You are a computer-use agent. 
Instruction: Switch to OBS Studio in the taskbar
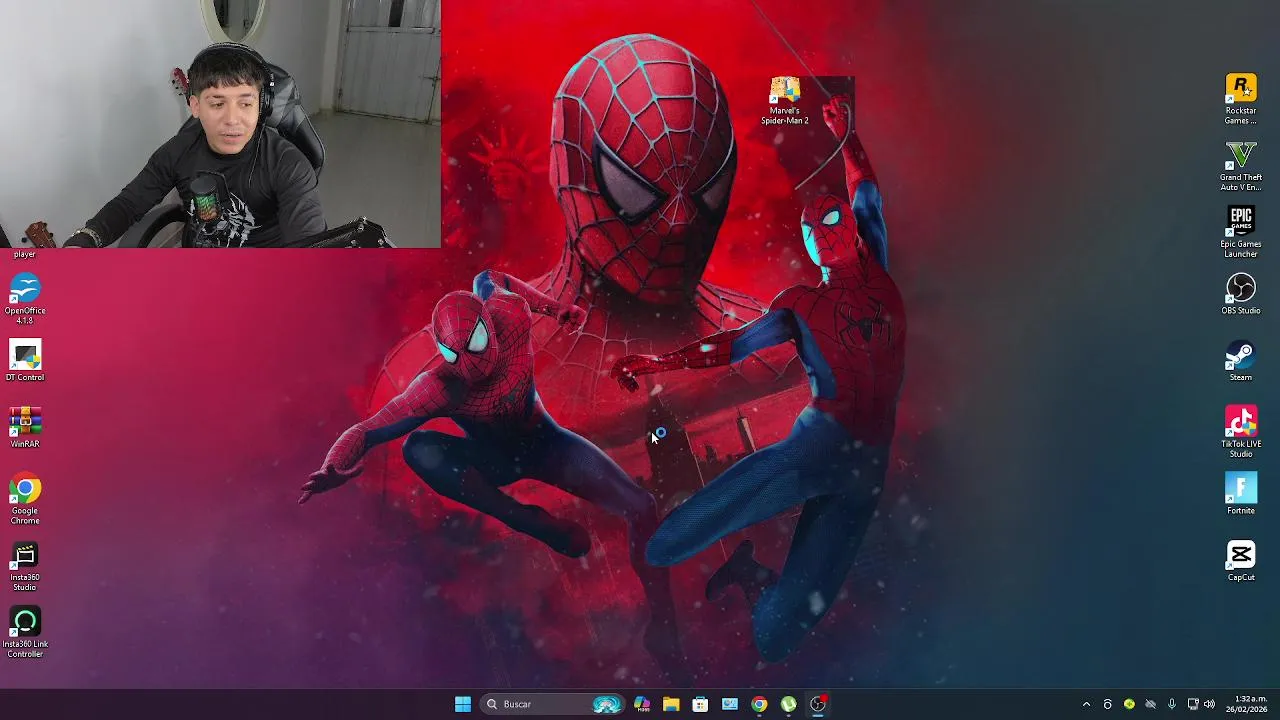coord(818,704)
